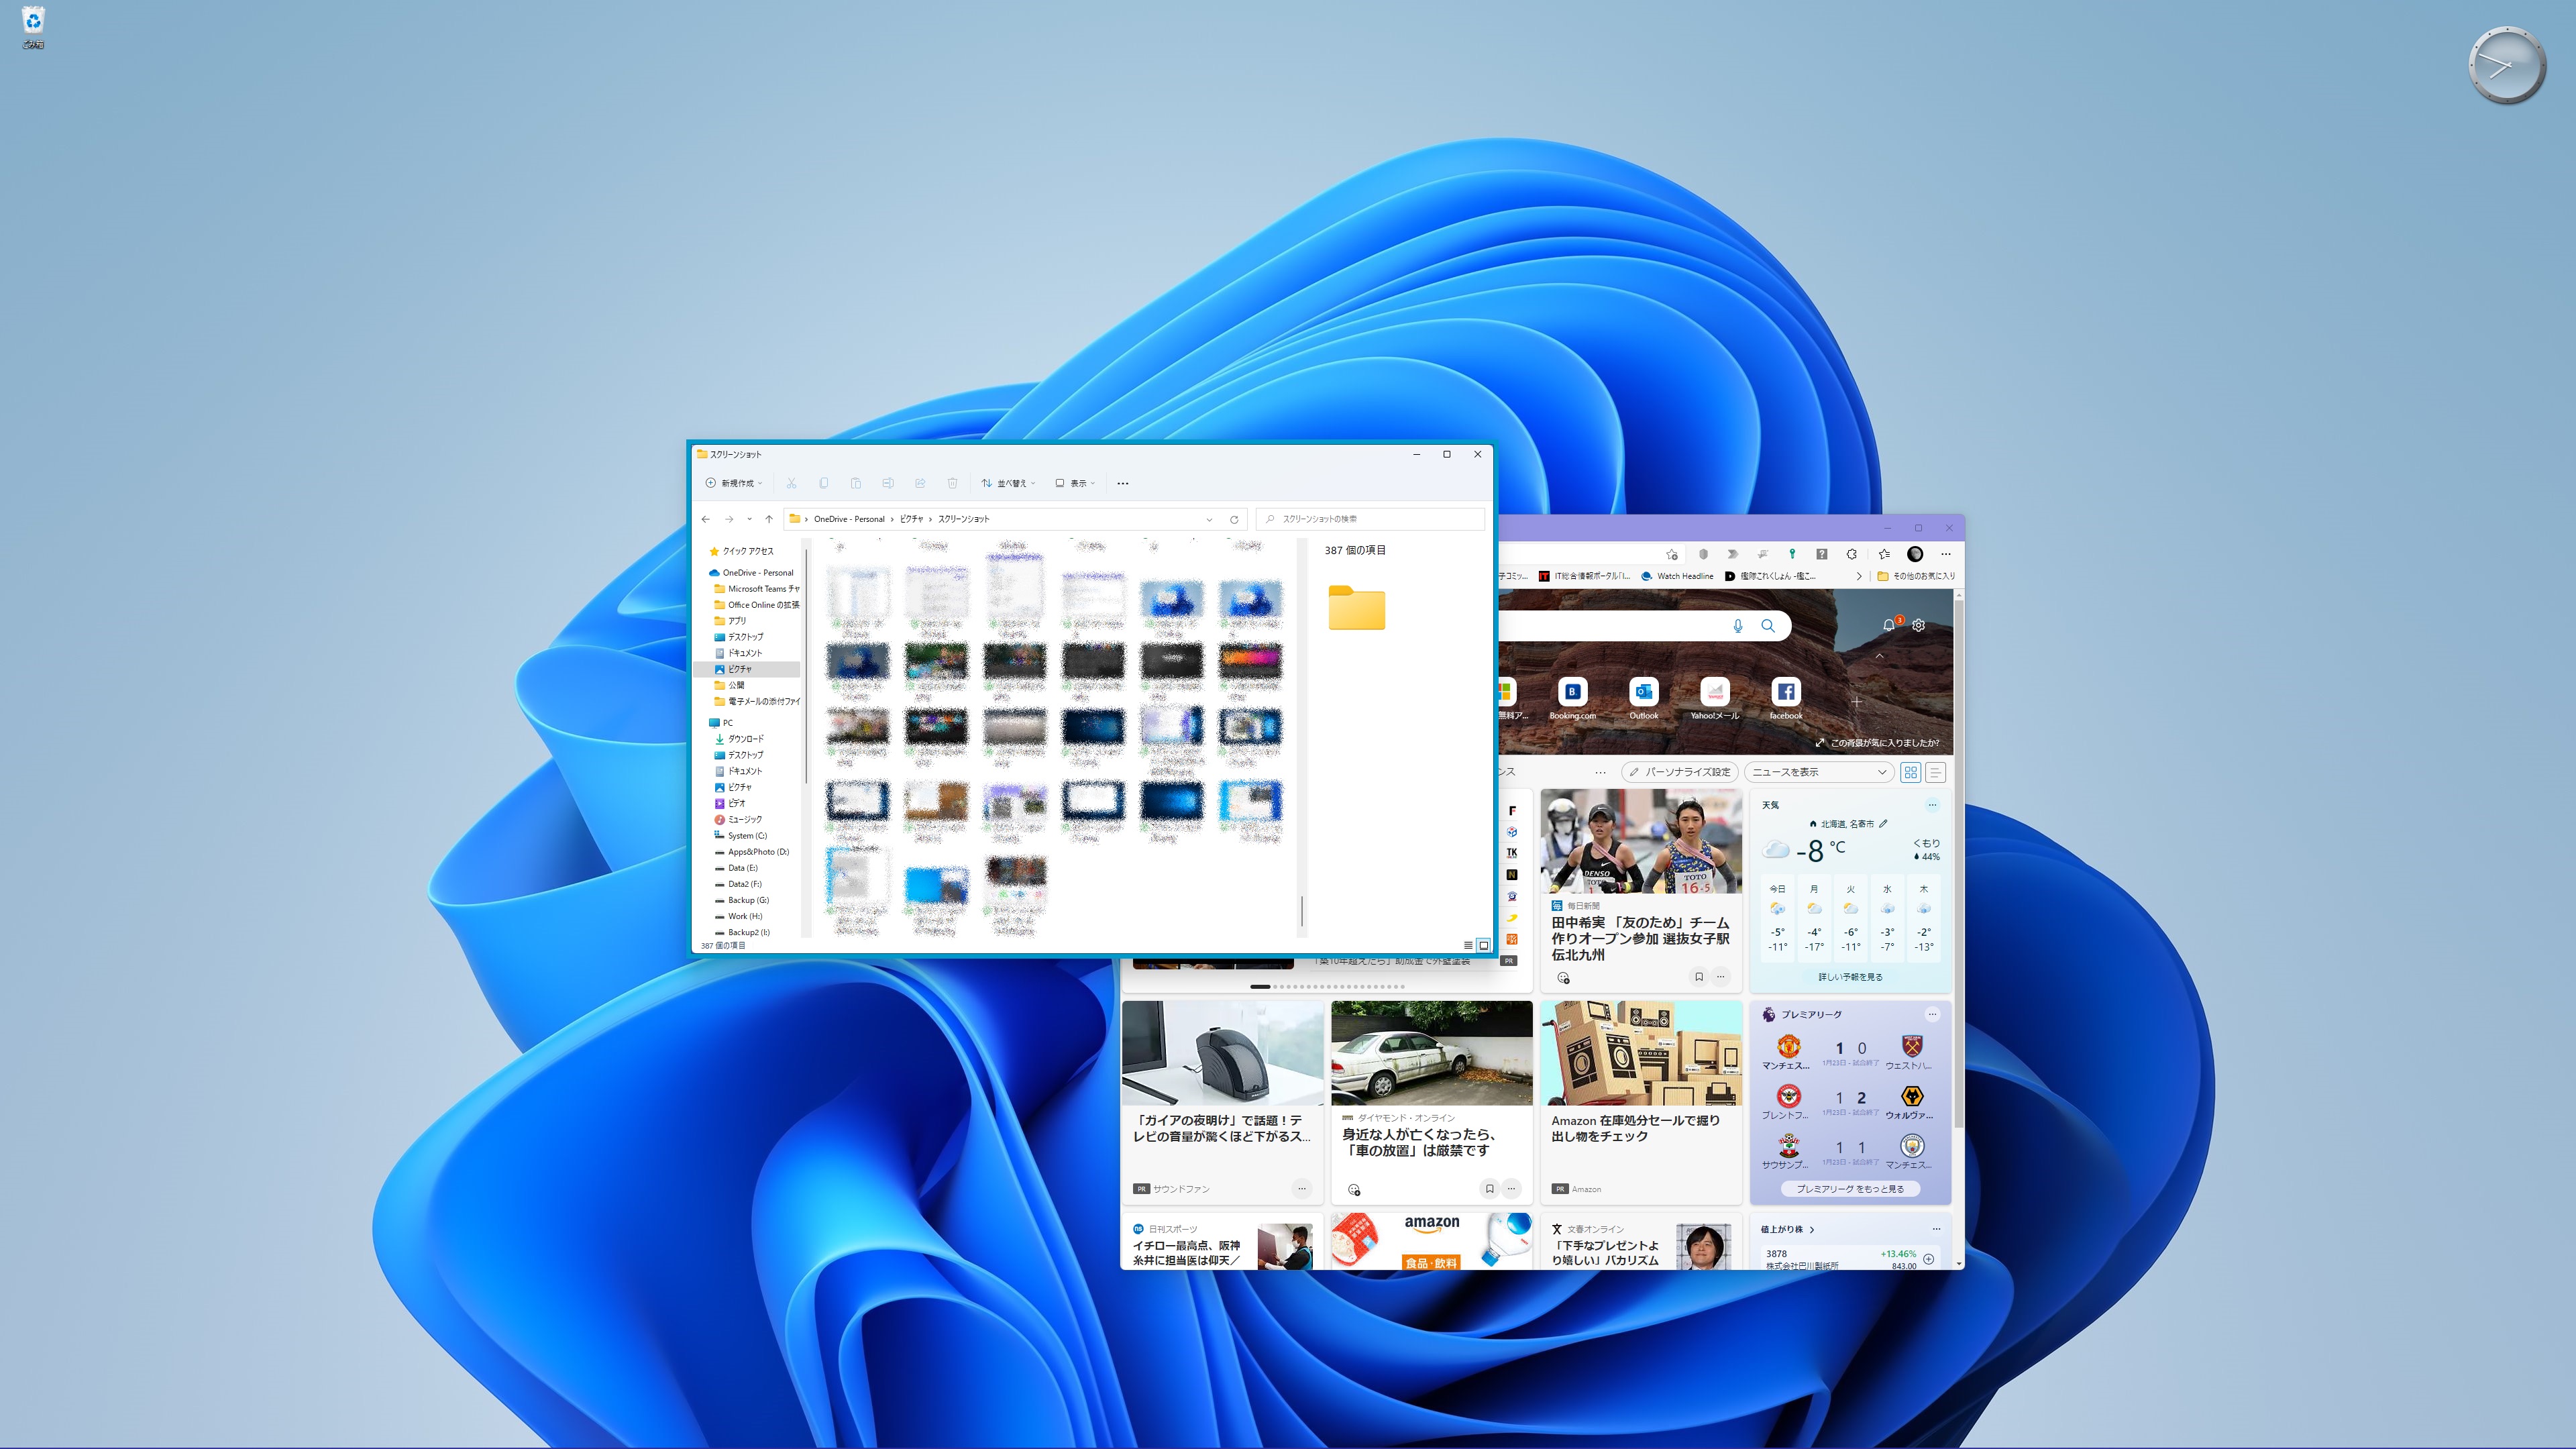Open the 表示 view dropdown
Image resolution: width=2576 pixels, height=1449 pixels.
(1076, 483)
